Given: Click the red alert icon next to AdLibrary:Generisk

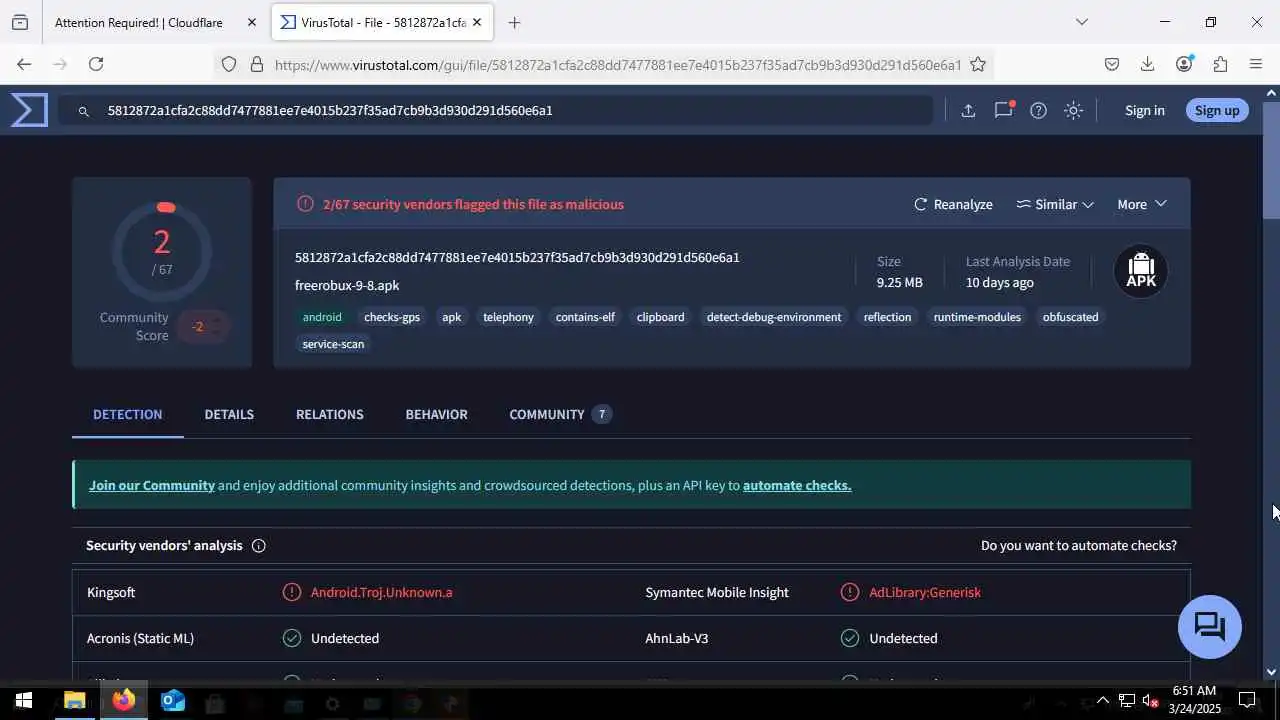Looking at the screenshot, I should pos(850,592).
